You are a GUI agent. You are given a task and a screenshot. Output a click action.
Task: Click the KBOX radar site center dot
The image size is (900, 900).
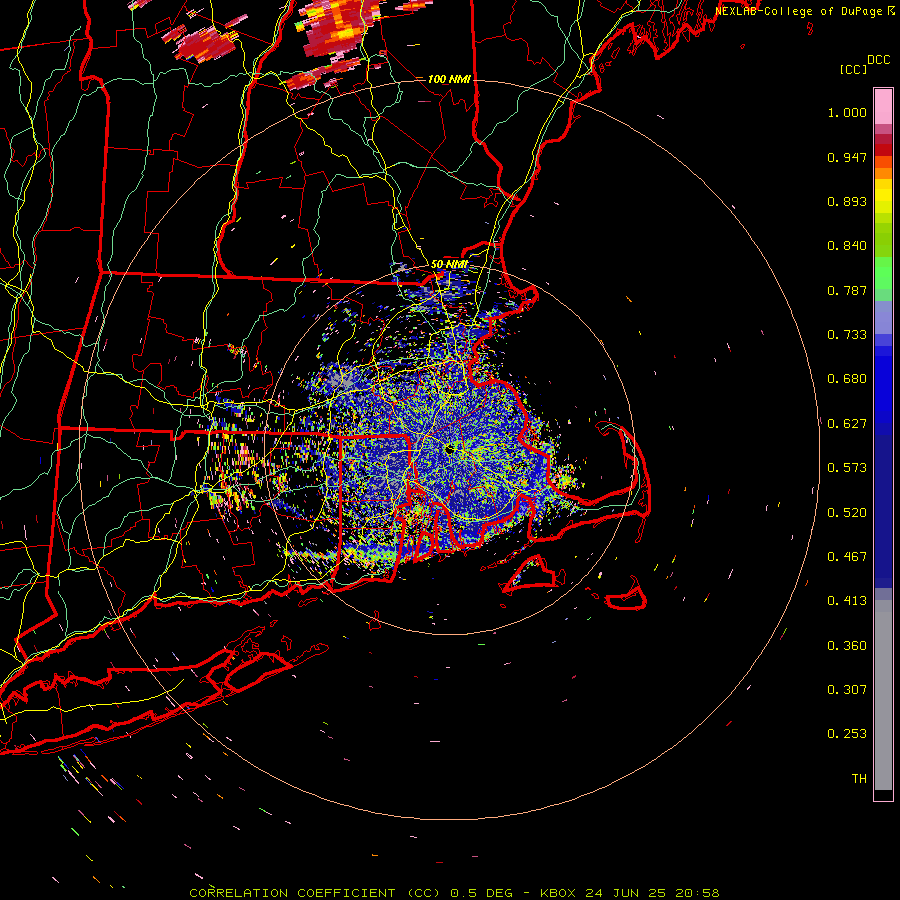[451, 449]
